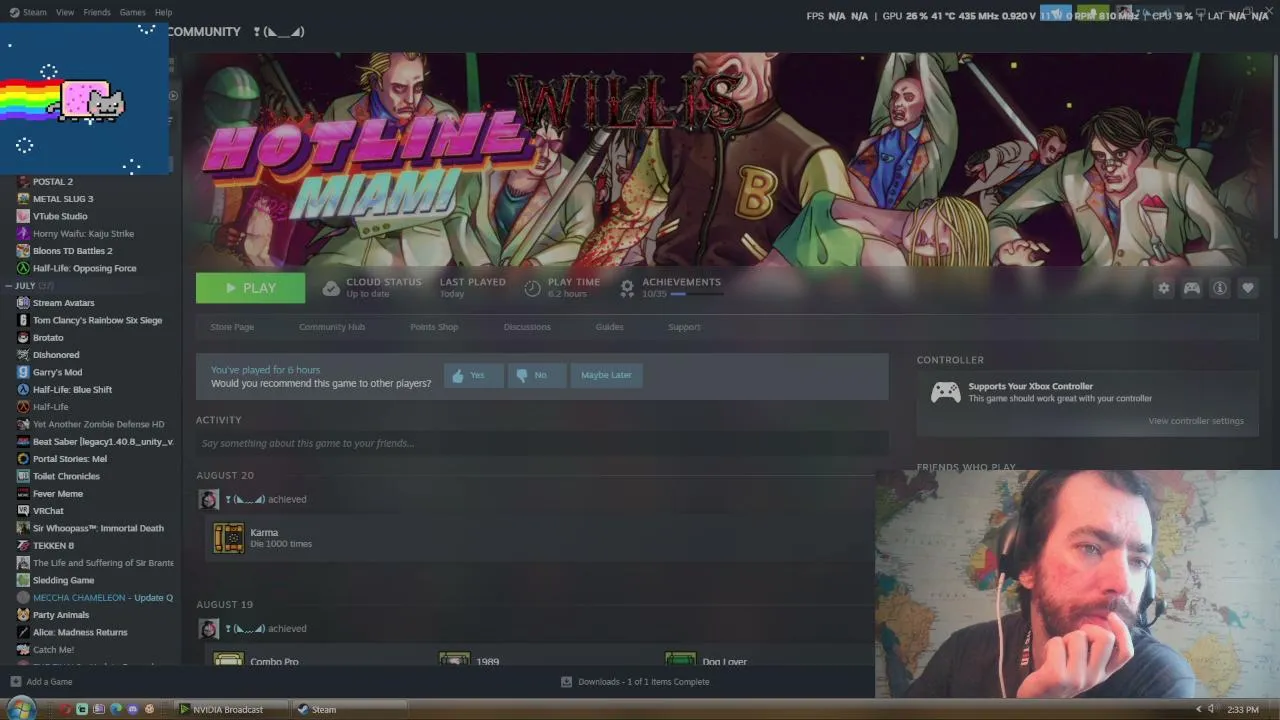Click the achievements progress bar
Image resolution: width=1280 pixels, height=720 pixels.
(x=695, y=294)
